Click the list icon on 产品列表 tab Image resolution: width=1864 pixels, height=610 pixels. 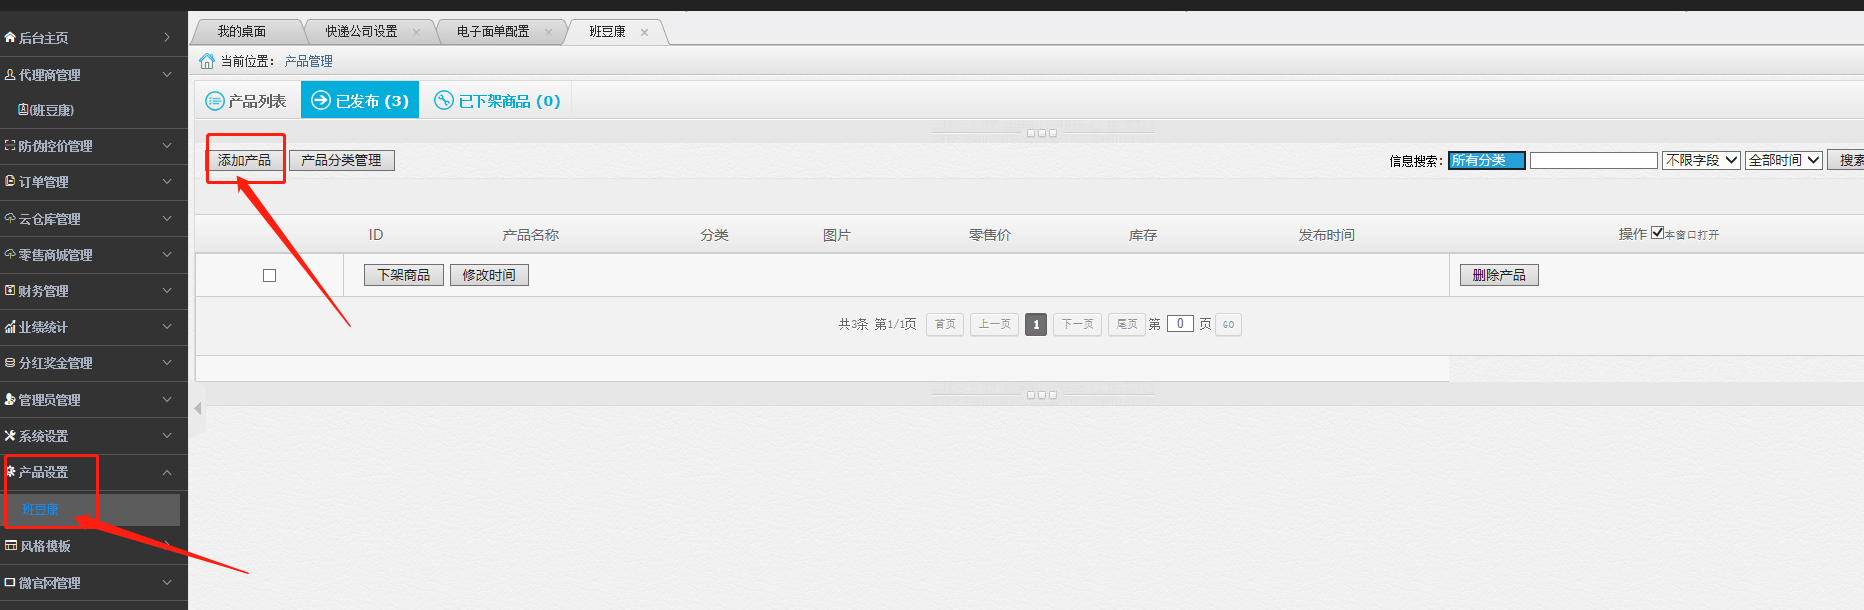click(x=214, y=101)
